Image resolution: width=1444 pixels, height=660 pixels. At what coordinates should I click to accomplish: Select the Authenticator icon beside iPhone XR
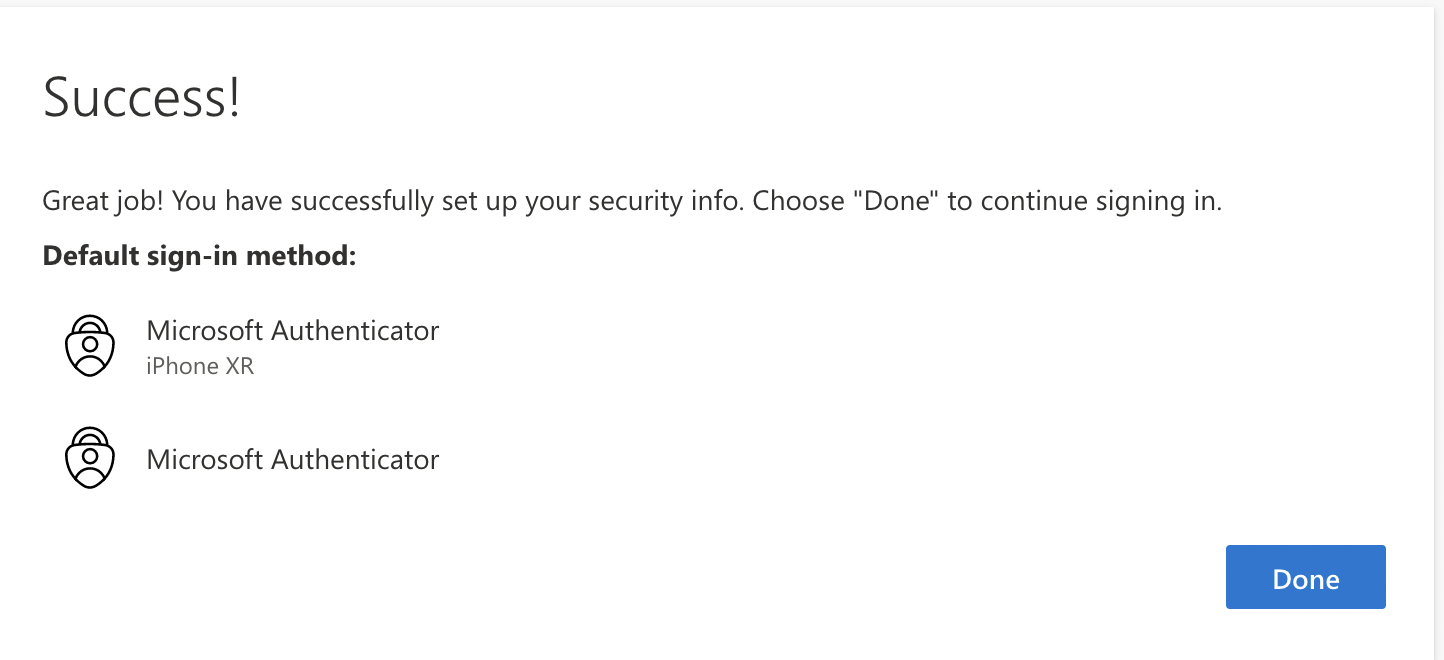pos(90,345)
